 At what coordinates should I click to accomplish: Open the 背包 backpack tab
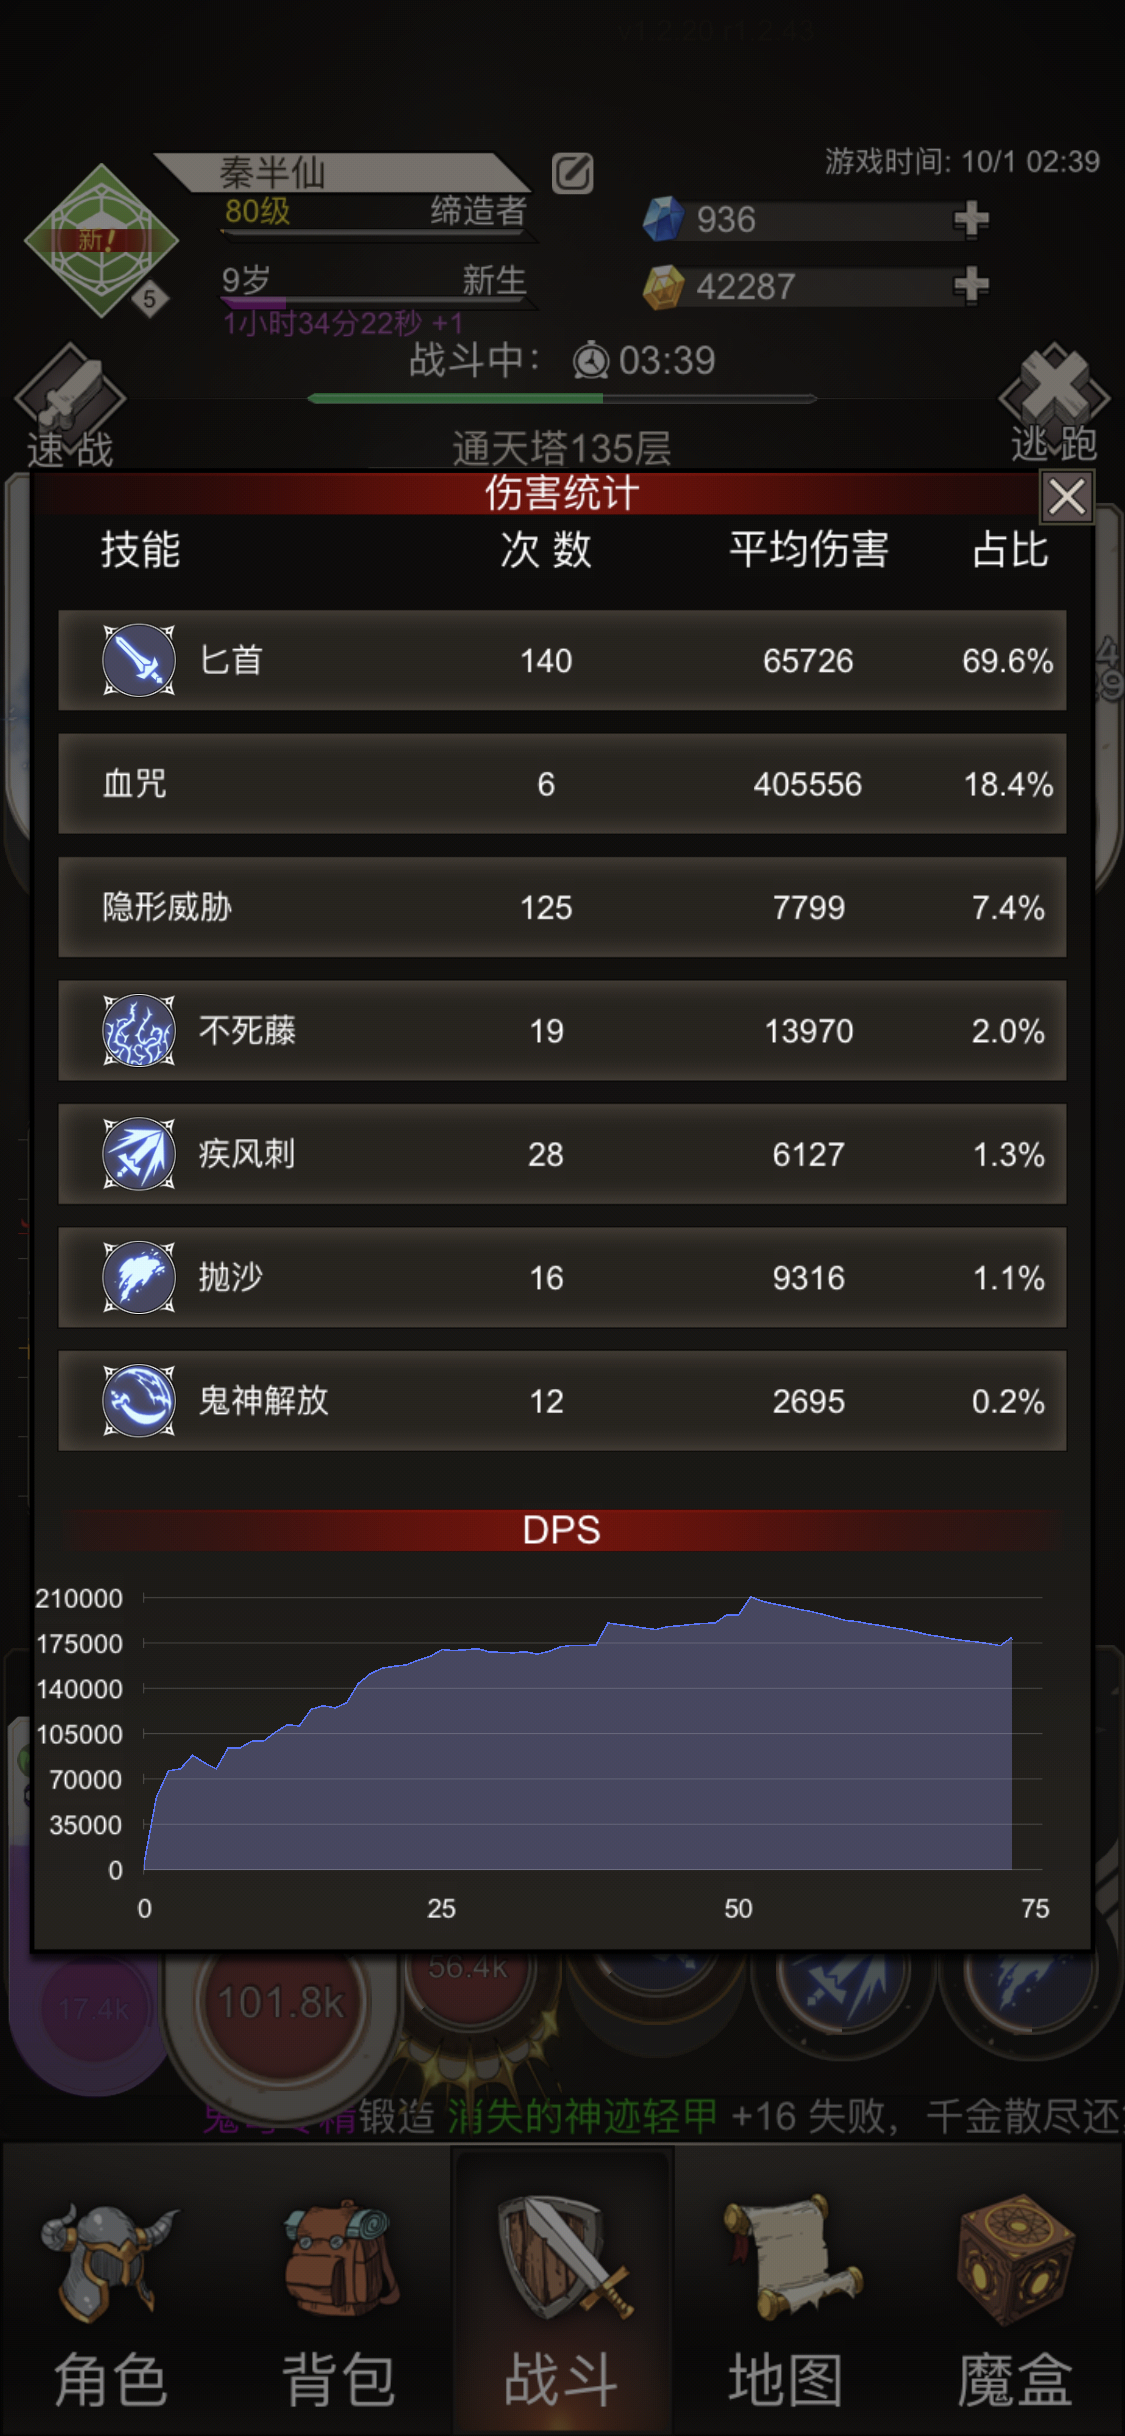point(338,2290)
